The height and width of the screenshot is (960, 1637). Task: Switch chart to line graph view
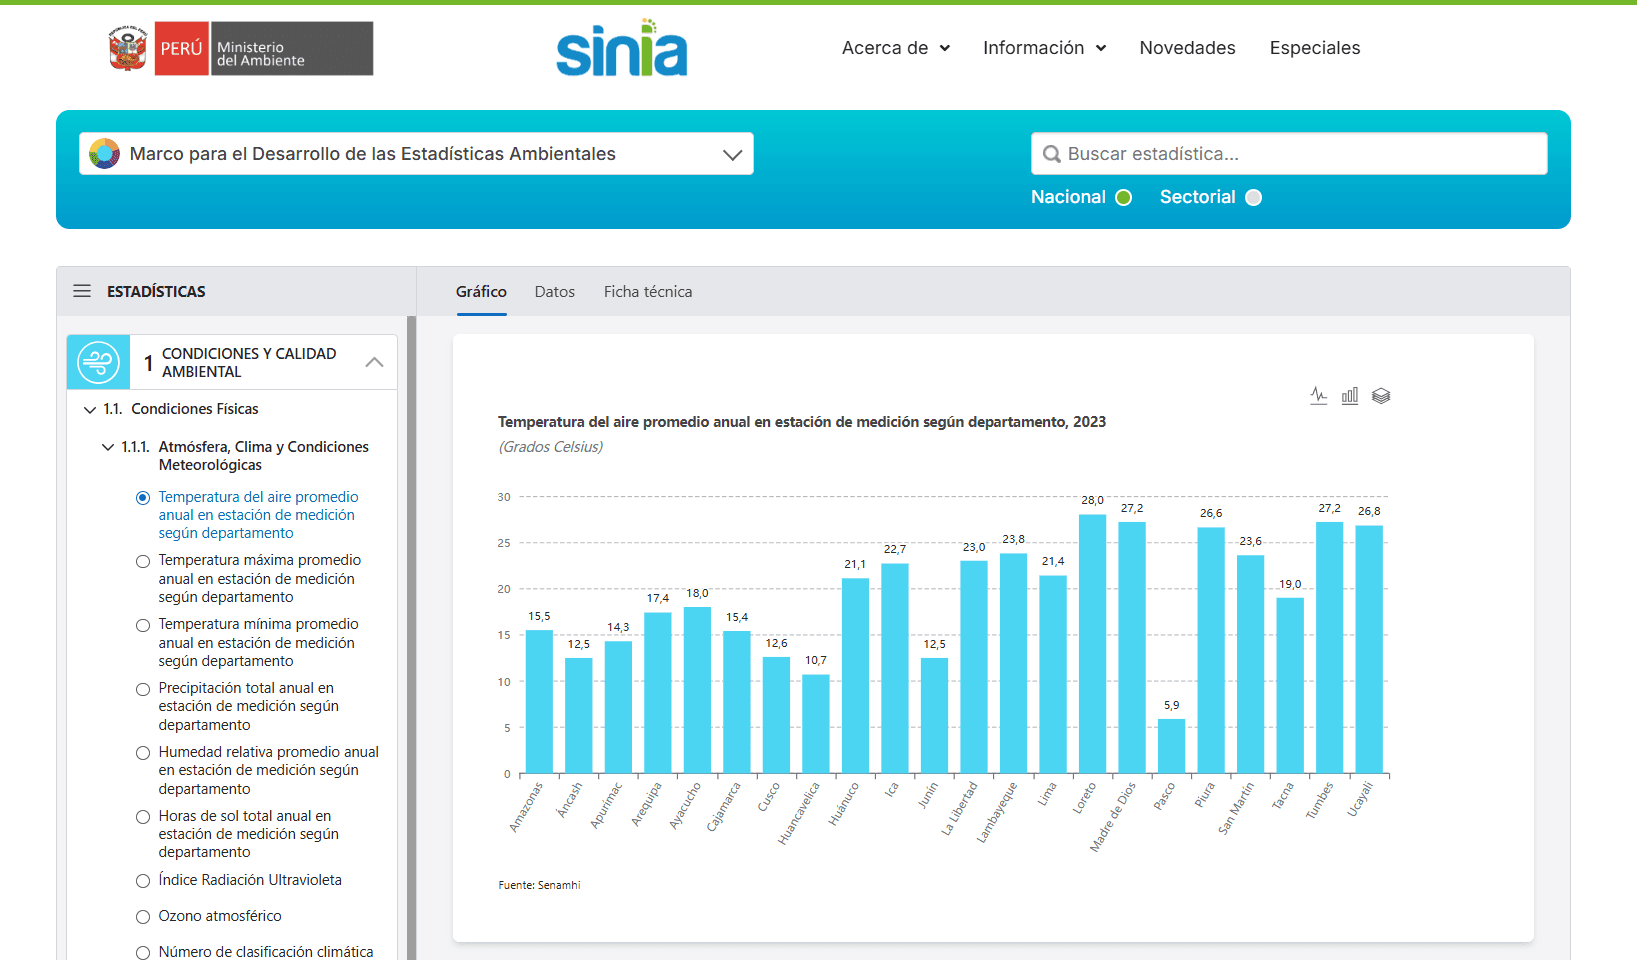[x=1318, y=396]
